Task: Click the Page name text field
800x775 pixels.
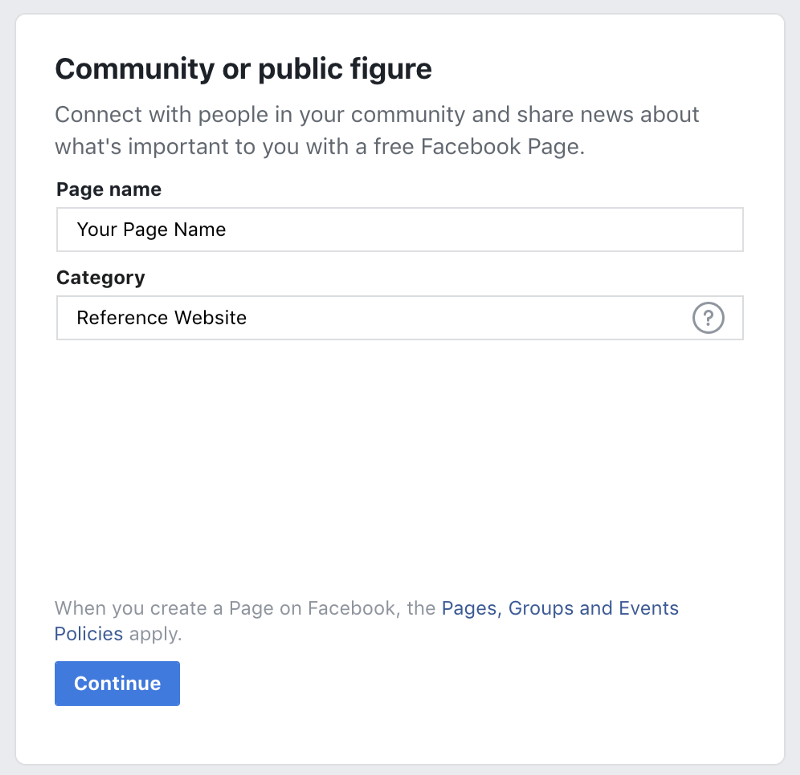Action: pyautogui.click(x=400, y=229)
